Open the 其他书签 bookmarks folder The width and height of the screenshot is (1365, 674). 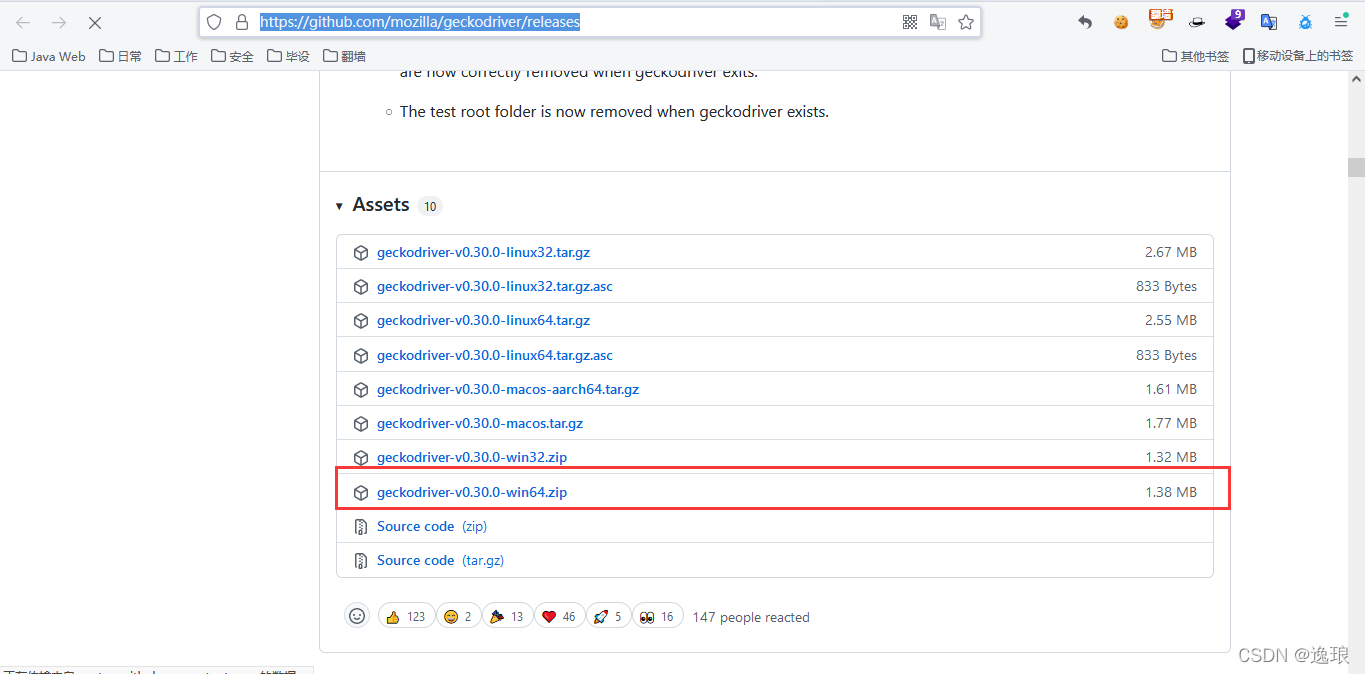pyautogui.click(x=1196, y=56)
